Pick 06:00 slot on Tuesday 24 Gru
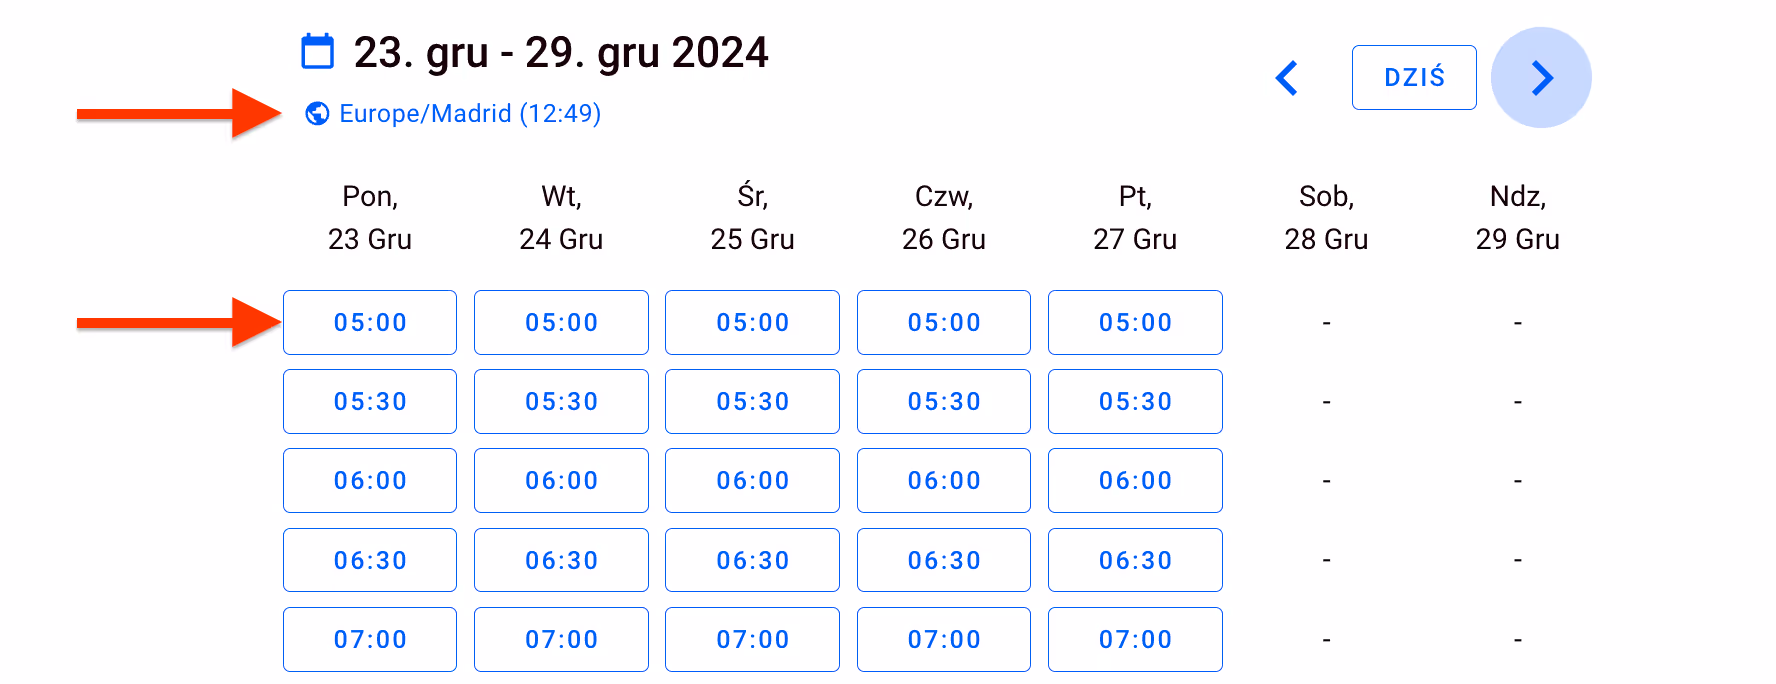The height and width of the screenshot is (684, 1776). 561,481
